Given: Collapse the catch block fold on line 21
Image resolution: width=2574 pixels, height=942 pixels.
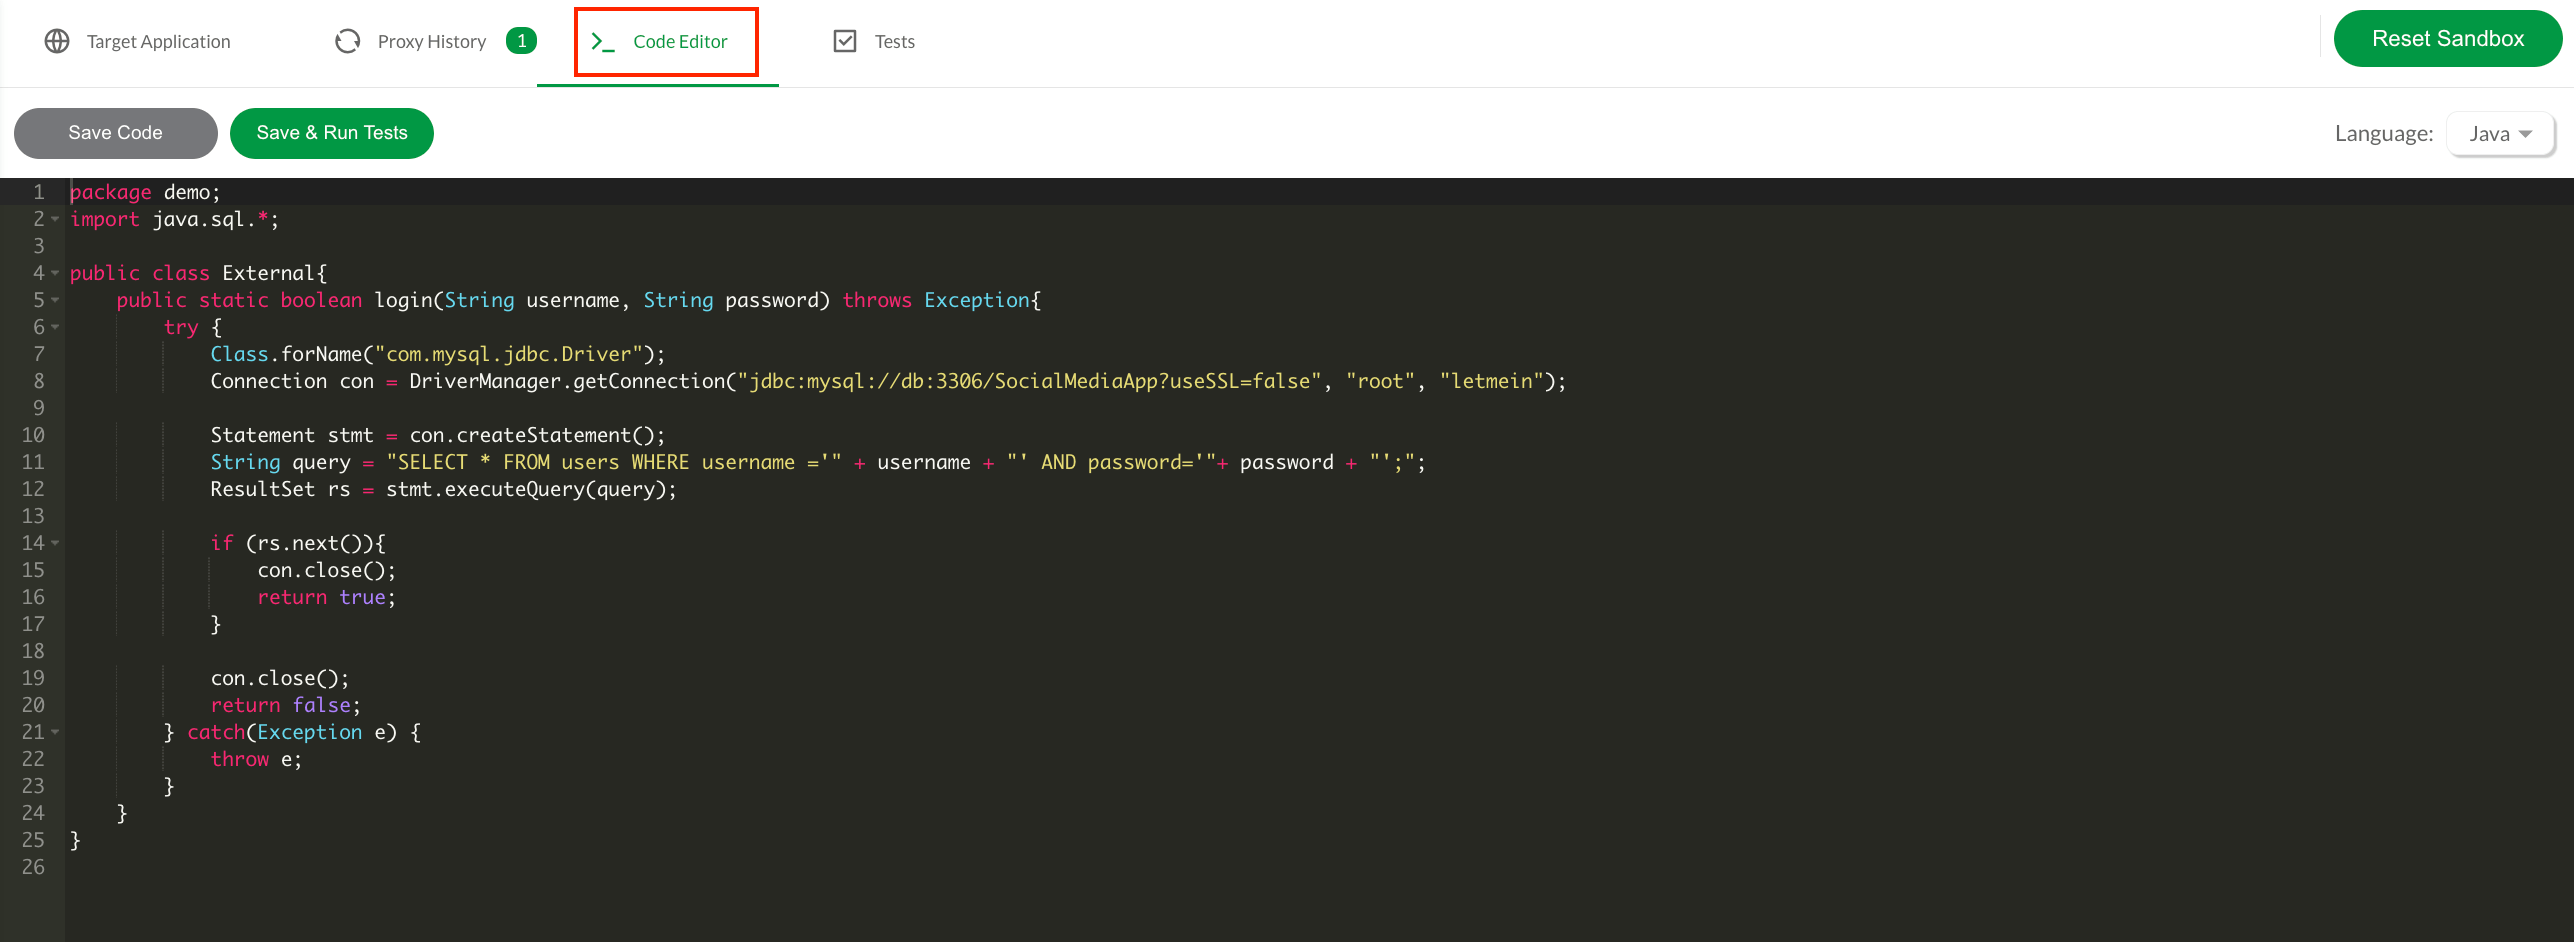Looking at the screenshot, I should coord(55,732).
